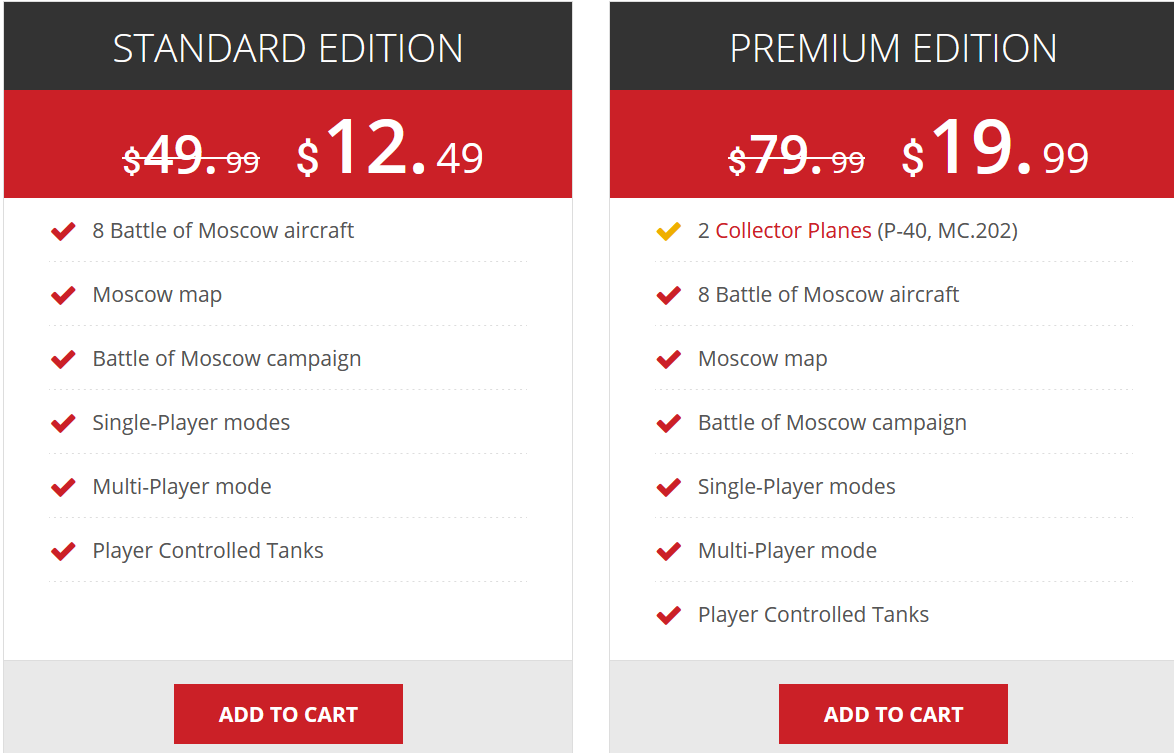Click Premium Edition's Multi-Player mode checkmark

[668, 551]
